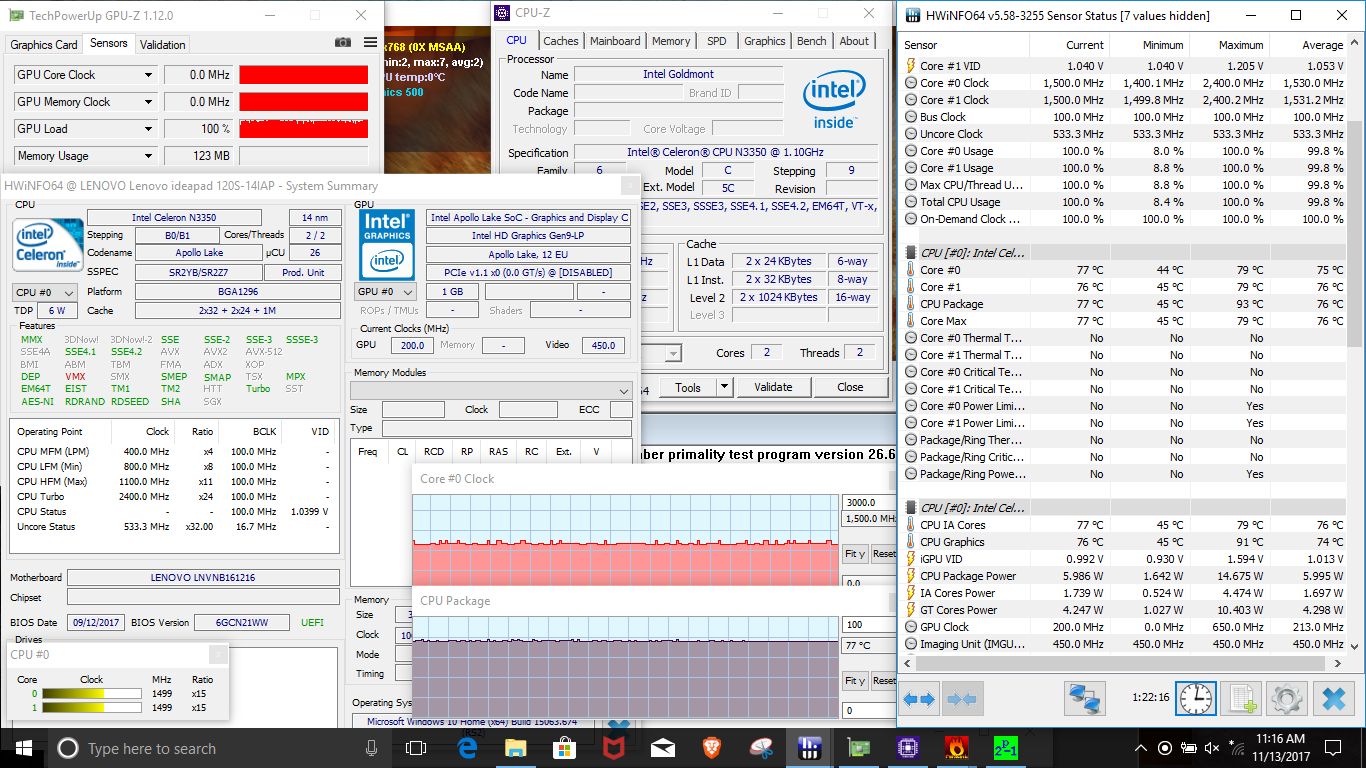The width and height of the screenshot is (1366, 768).
Task: Click the CPU-Z Validate button
Action: 773,387
